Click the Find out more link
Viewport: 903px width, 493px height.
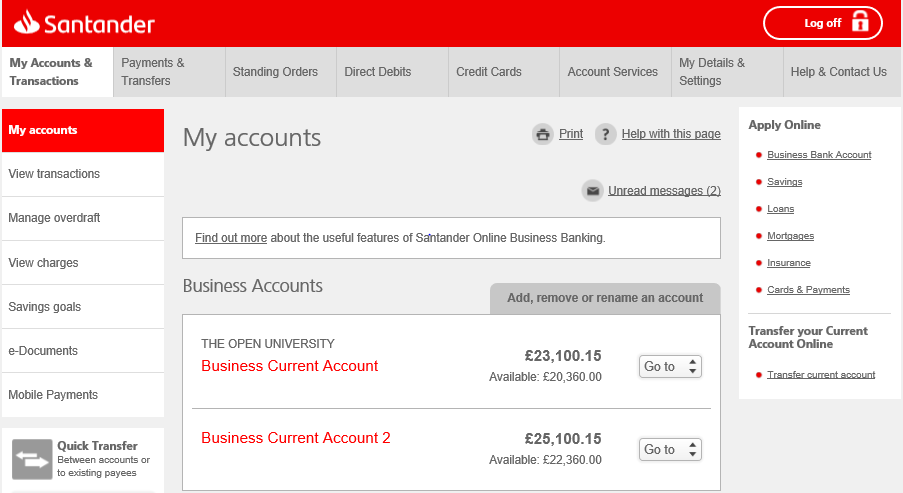(x=231, y=238)
